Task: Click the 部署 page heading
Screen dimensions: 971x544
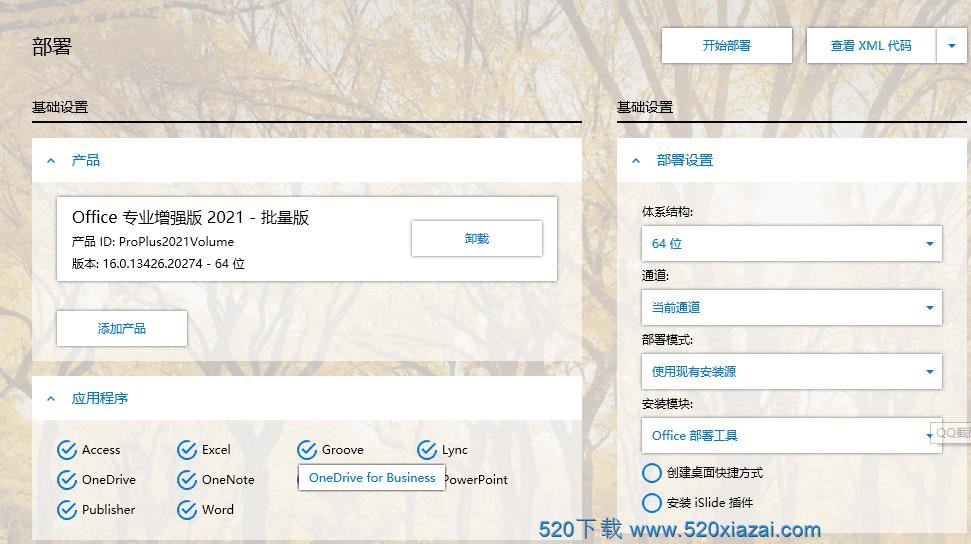Action: pyautogui.click(x=52, y=46)
